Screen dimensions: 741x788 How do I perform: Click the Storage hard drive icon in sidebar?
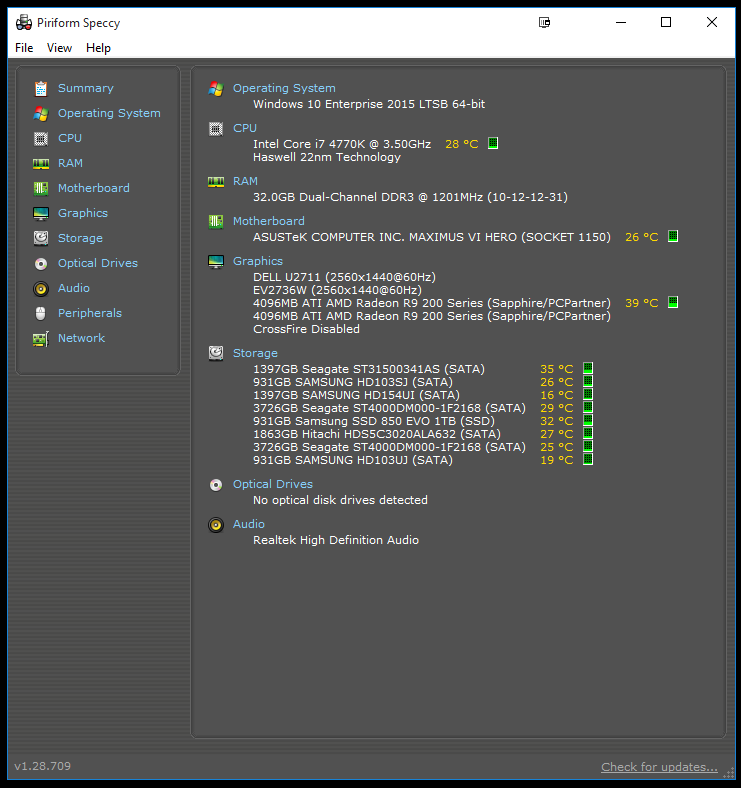(x=41, y=238)
